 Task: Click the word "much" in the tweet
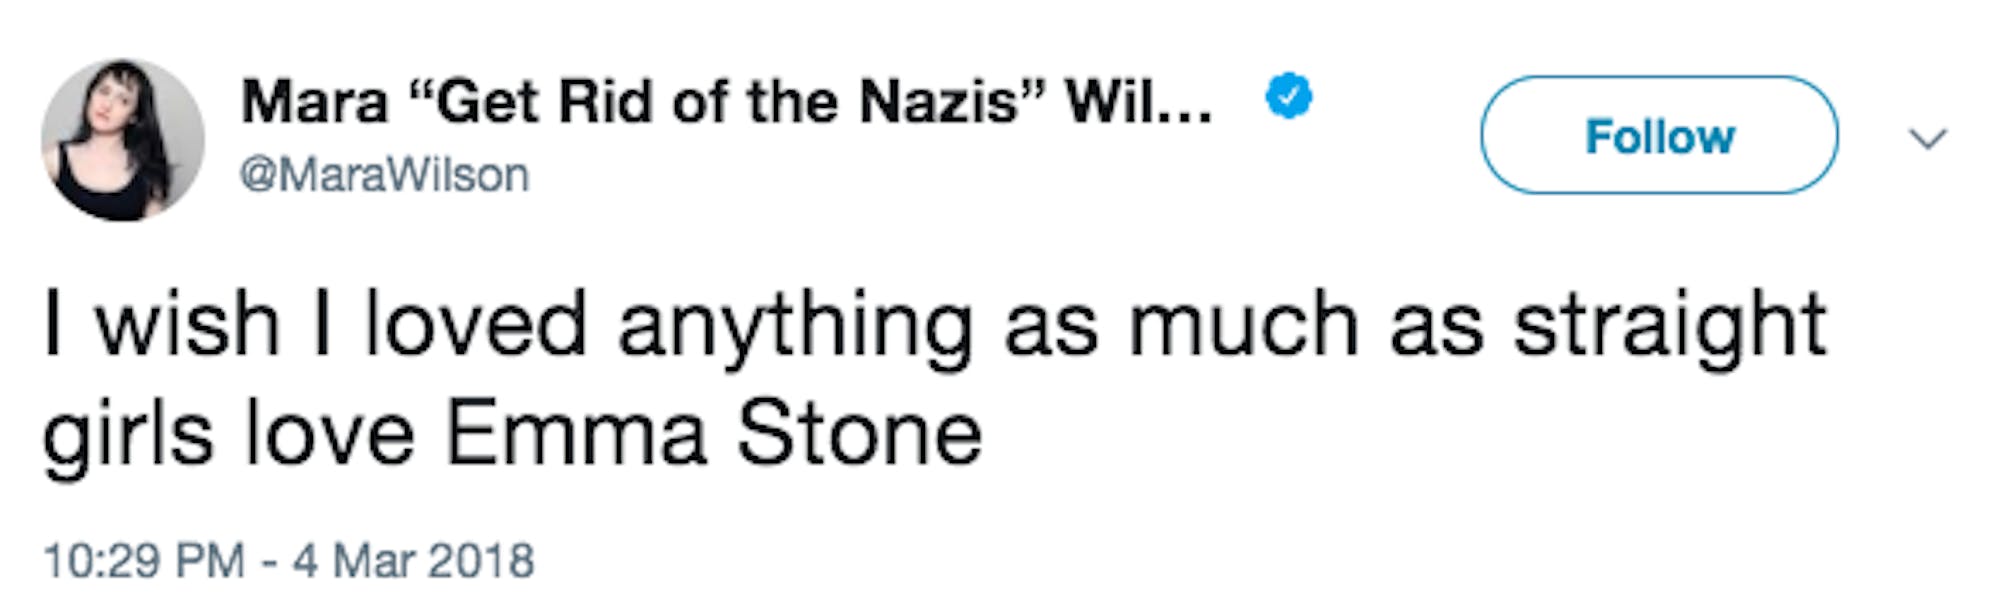click(x=1243, y=326)
